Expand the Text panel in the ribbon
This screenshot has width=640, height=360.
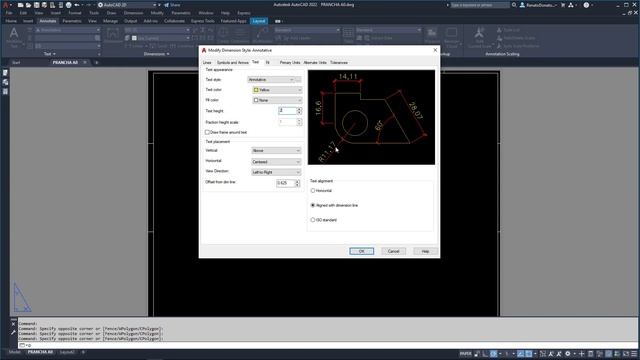[49, 54]
